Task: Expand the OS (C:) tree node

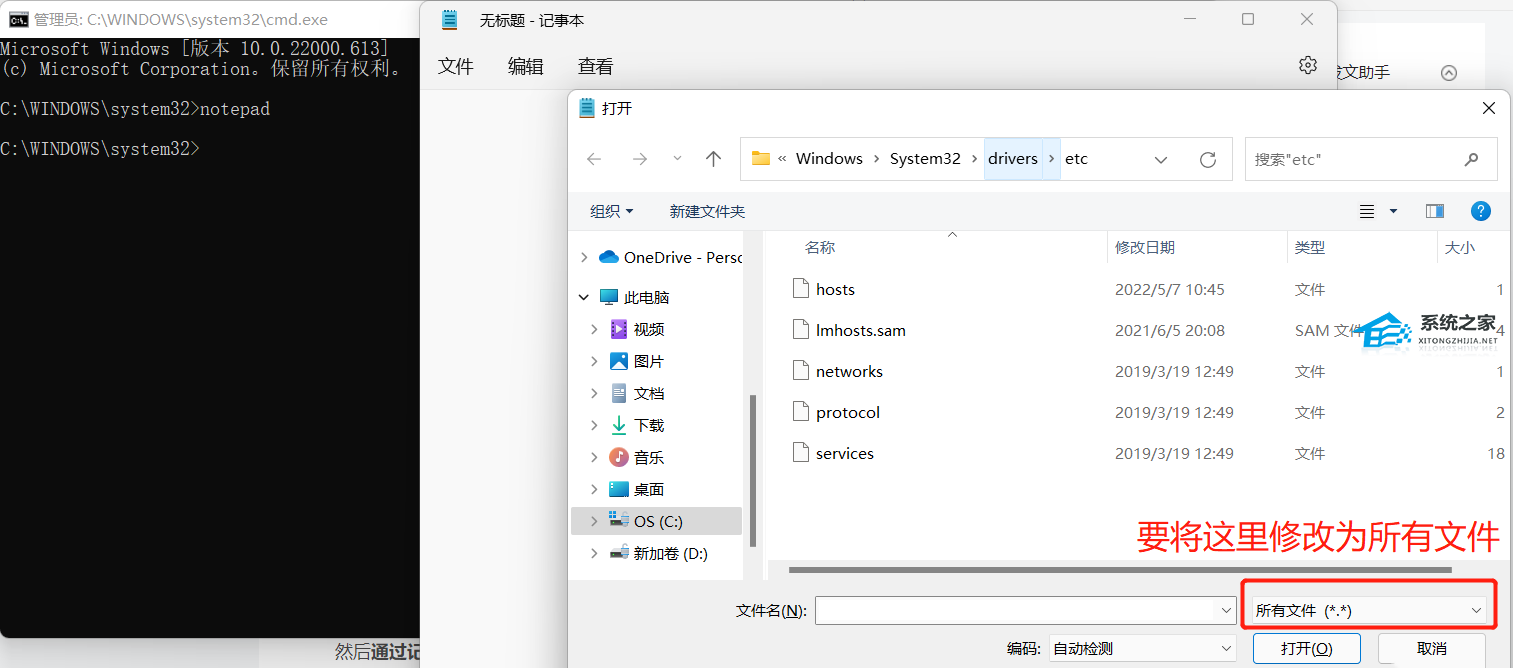Action: click(595, 521)
